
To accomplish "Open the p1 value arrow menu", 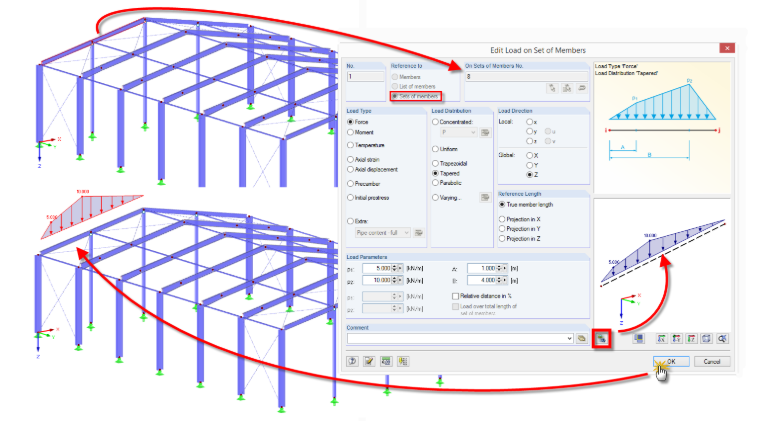I will [x=400, y=268].
